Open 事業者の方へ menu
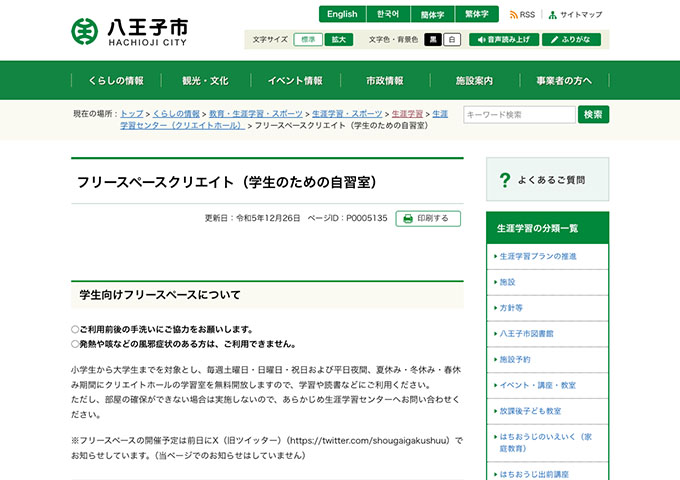The image size is (680, 480). click(564, 81)
